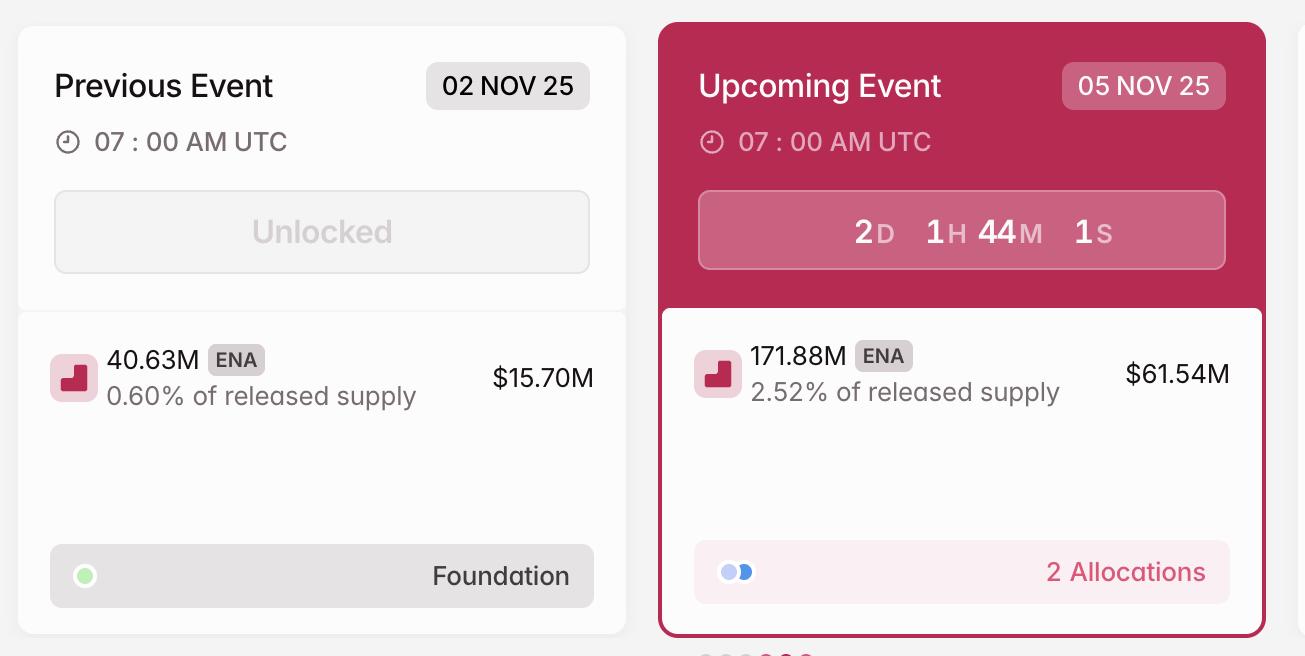The width and height of the screenshot is (1305, 656).
Task: Click the ENA ticker badge near 40.63M
Action: coord(236,361)
